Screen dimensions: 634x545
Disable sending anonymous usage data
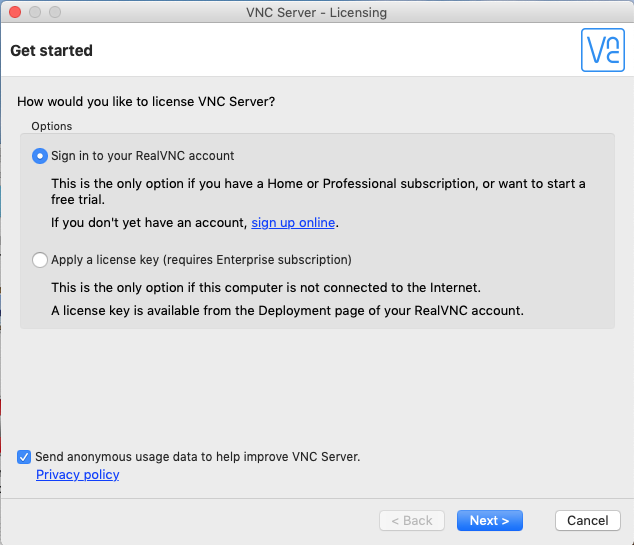click(x=24, y=457)
